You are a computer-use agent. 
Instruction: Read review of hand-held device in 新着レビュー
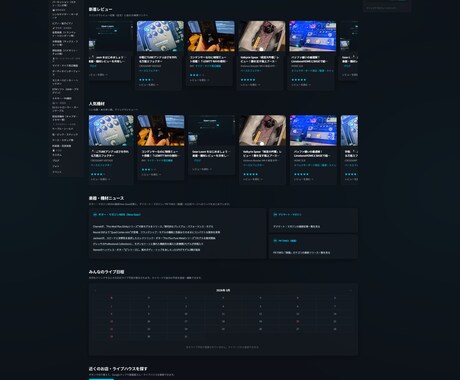point(199,80)
